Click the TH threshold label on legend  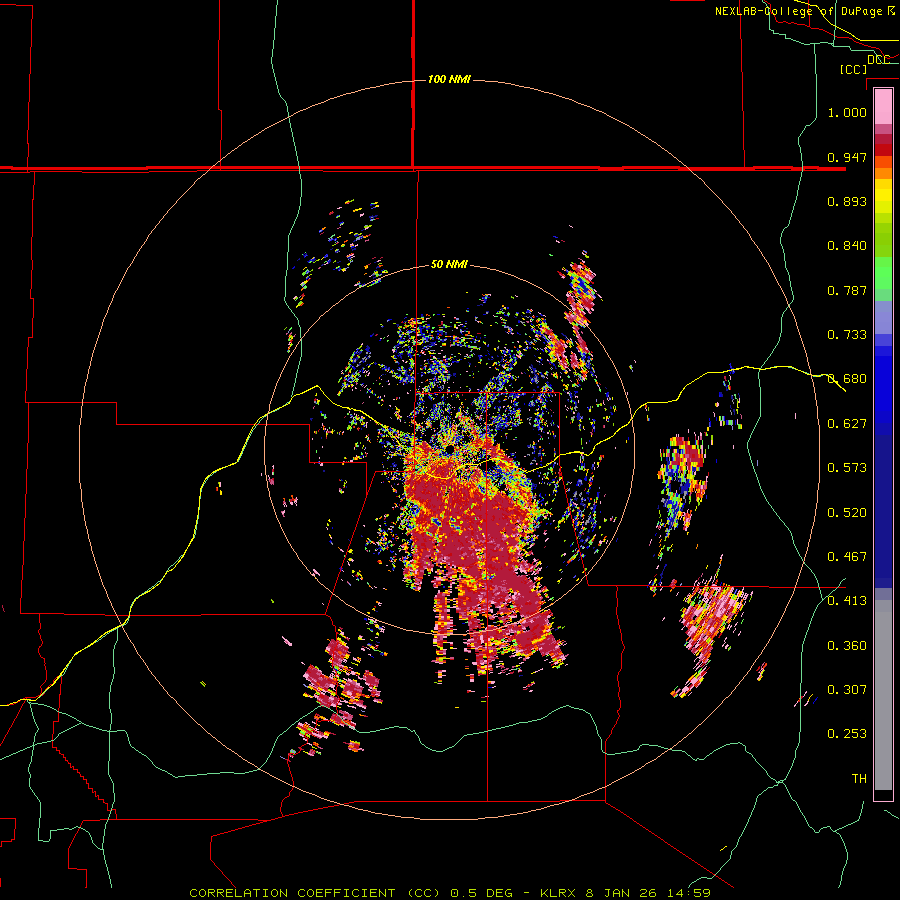coord(859,779)
